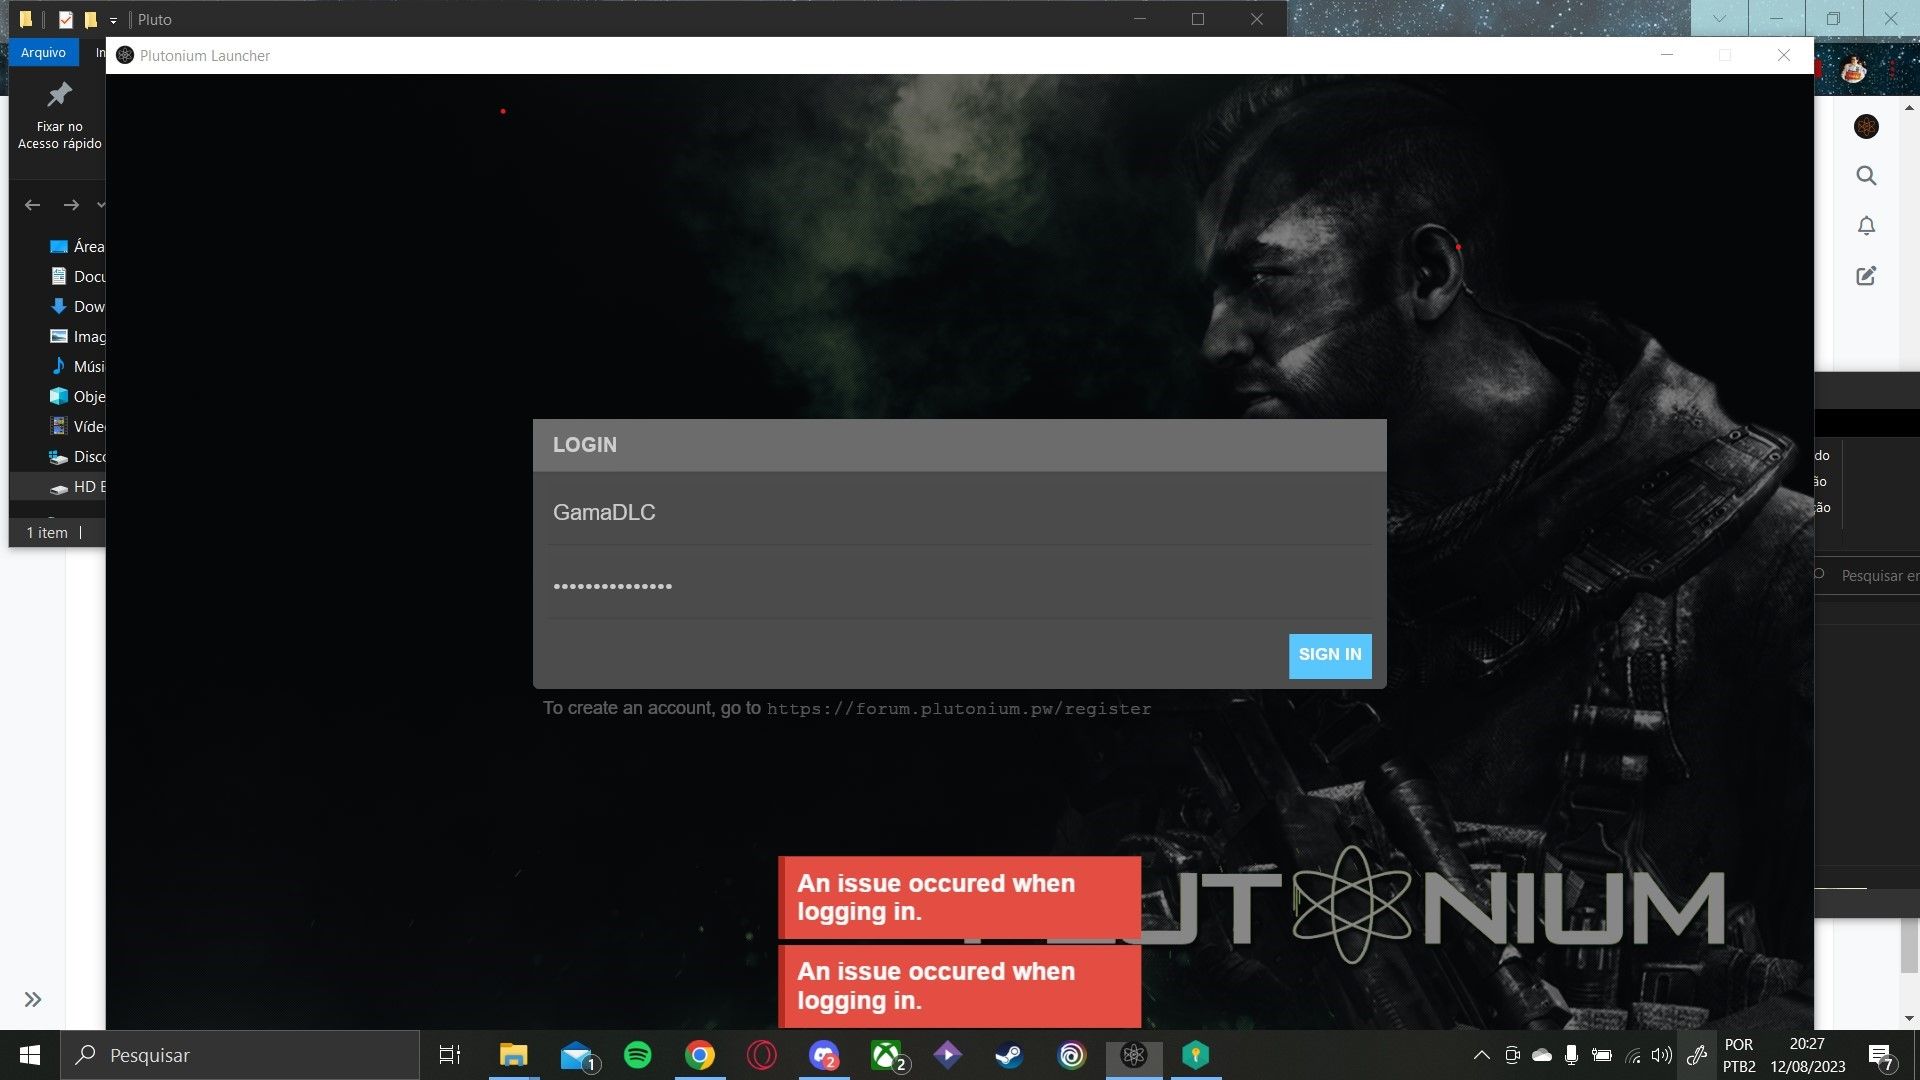This screenshot has width=1920, height=1080.
Task: Click Fixar no Acesso rápido pin icon
Action: [60, 95]
